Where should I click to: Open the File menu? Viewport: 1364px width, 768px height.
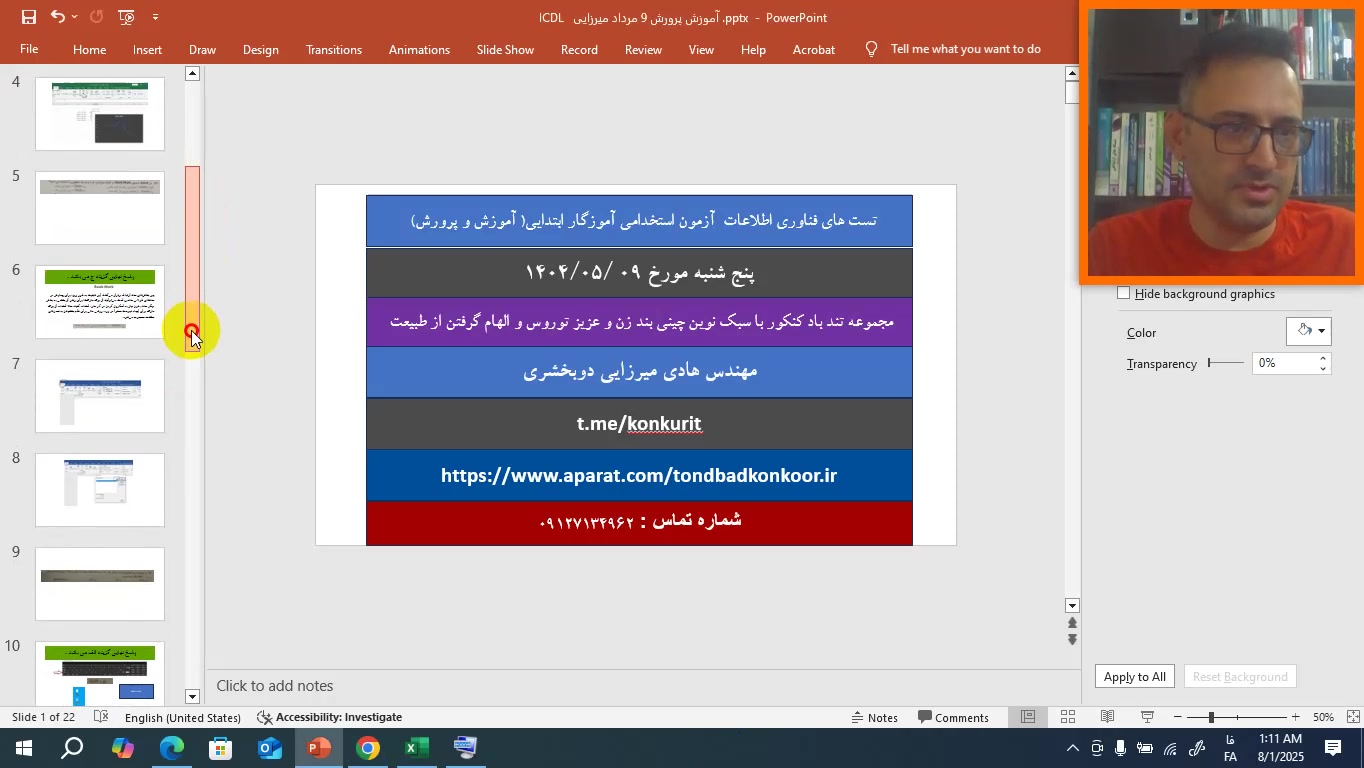click(x=29, y=49)
